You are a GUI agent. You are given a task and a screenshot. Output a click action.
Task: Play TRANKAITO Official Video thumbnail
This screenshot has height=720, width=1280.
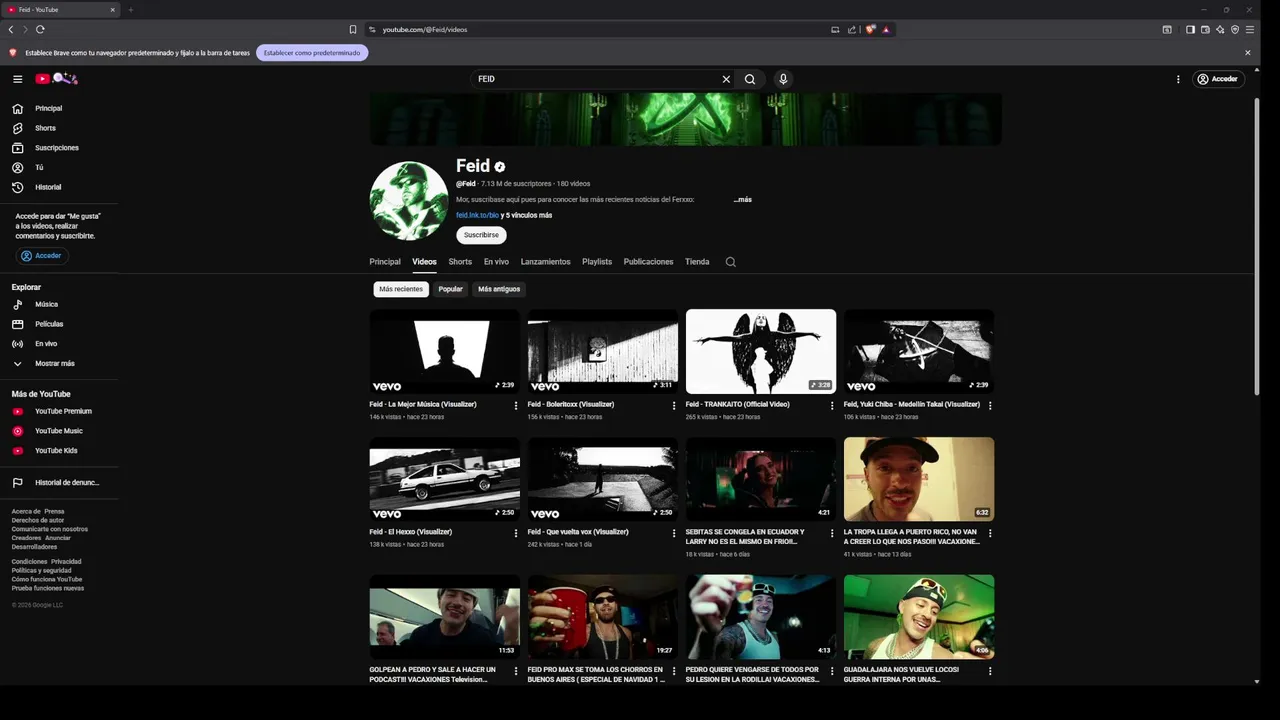761,351
